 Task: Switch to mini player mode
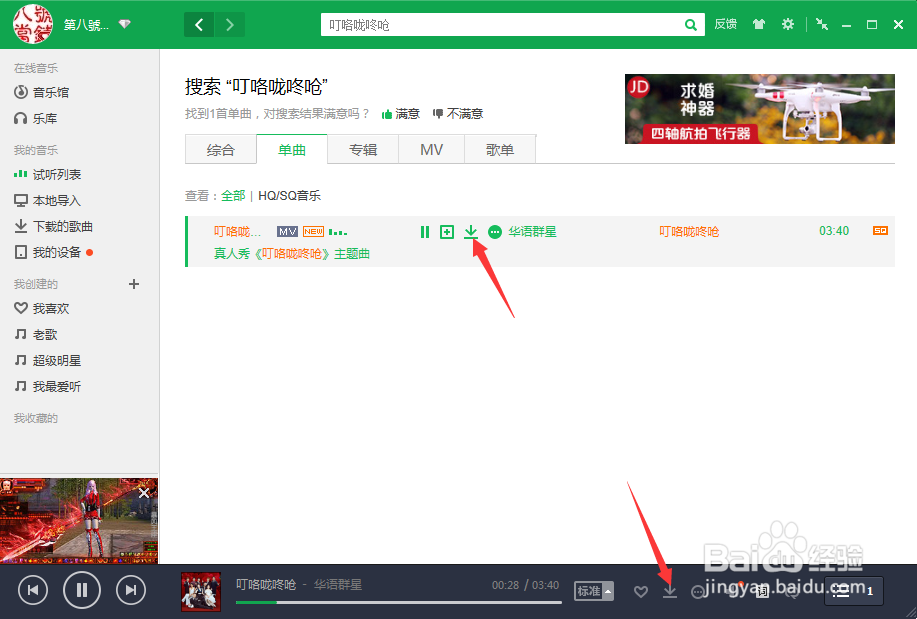click(822, 25)
